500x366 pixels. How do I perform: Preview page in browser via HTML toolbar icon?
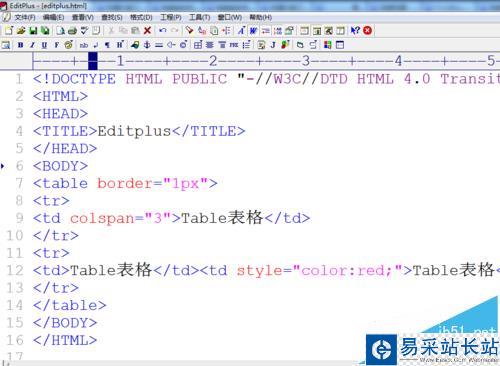(6, 45)
